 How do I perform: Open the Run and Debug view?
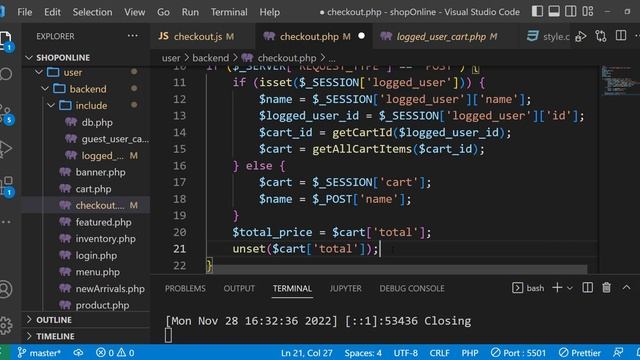(x=5, y=149)
